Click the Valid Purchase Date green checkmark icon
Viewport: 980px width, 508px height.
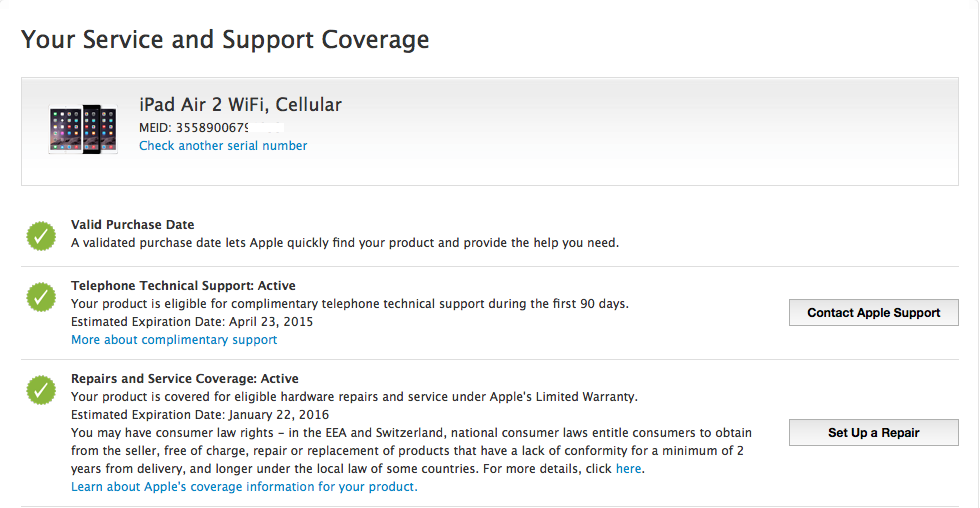[x=41, y=236]
